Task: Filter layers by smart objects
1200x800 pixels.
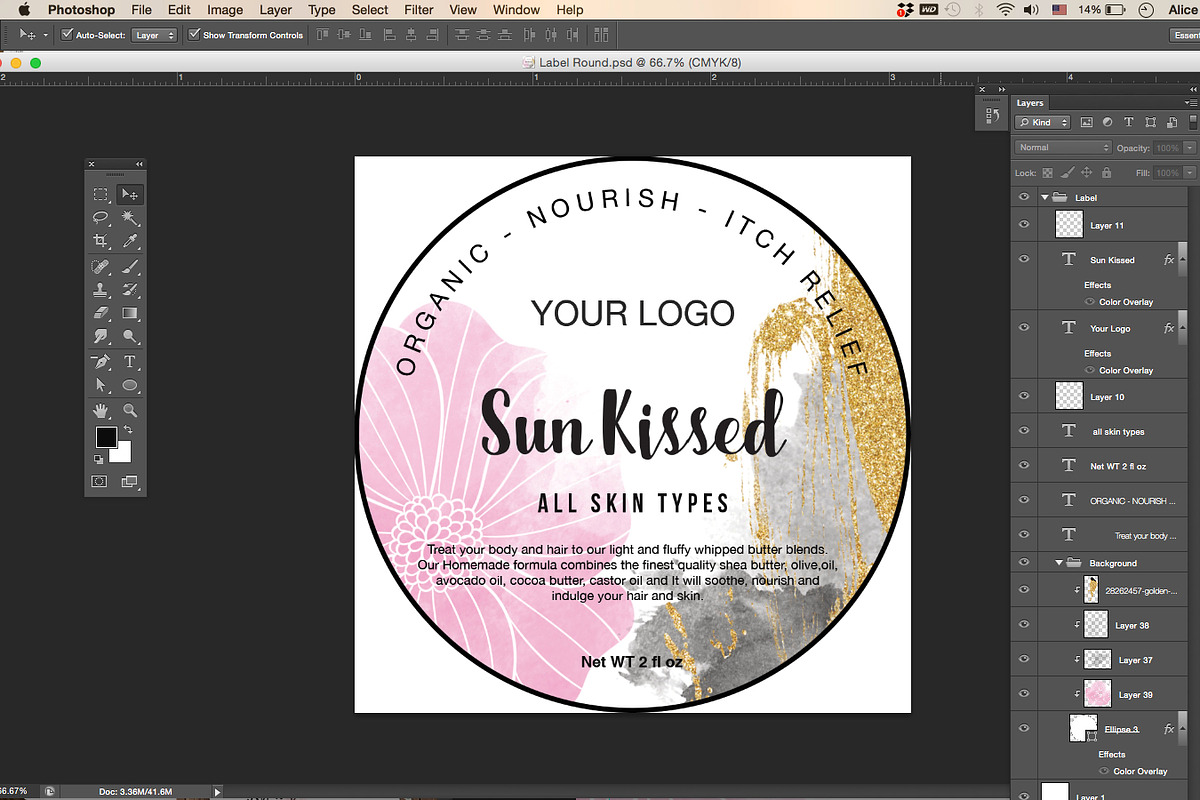Action: (x=1172, y=122)
